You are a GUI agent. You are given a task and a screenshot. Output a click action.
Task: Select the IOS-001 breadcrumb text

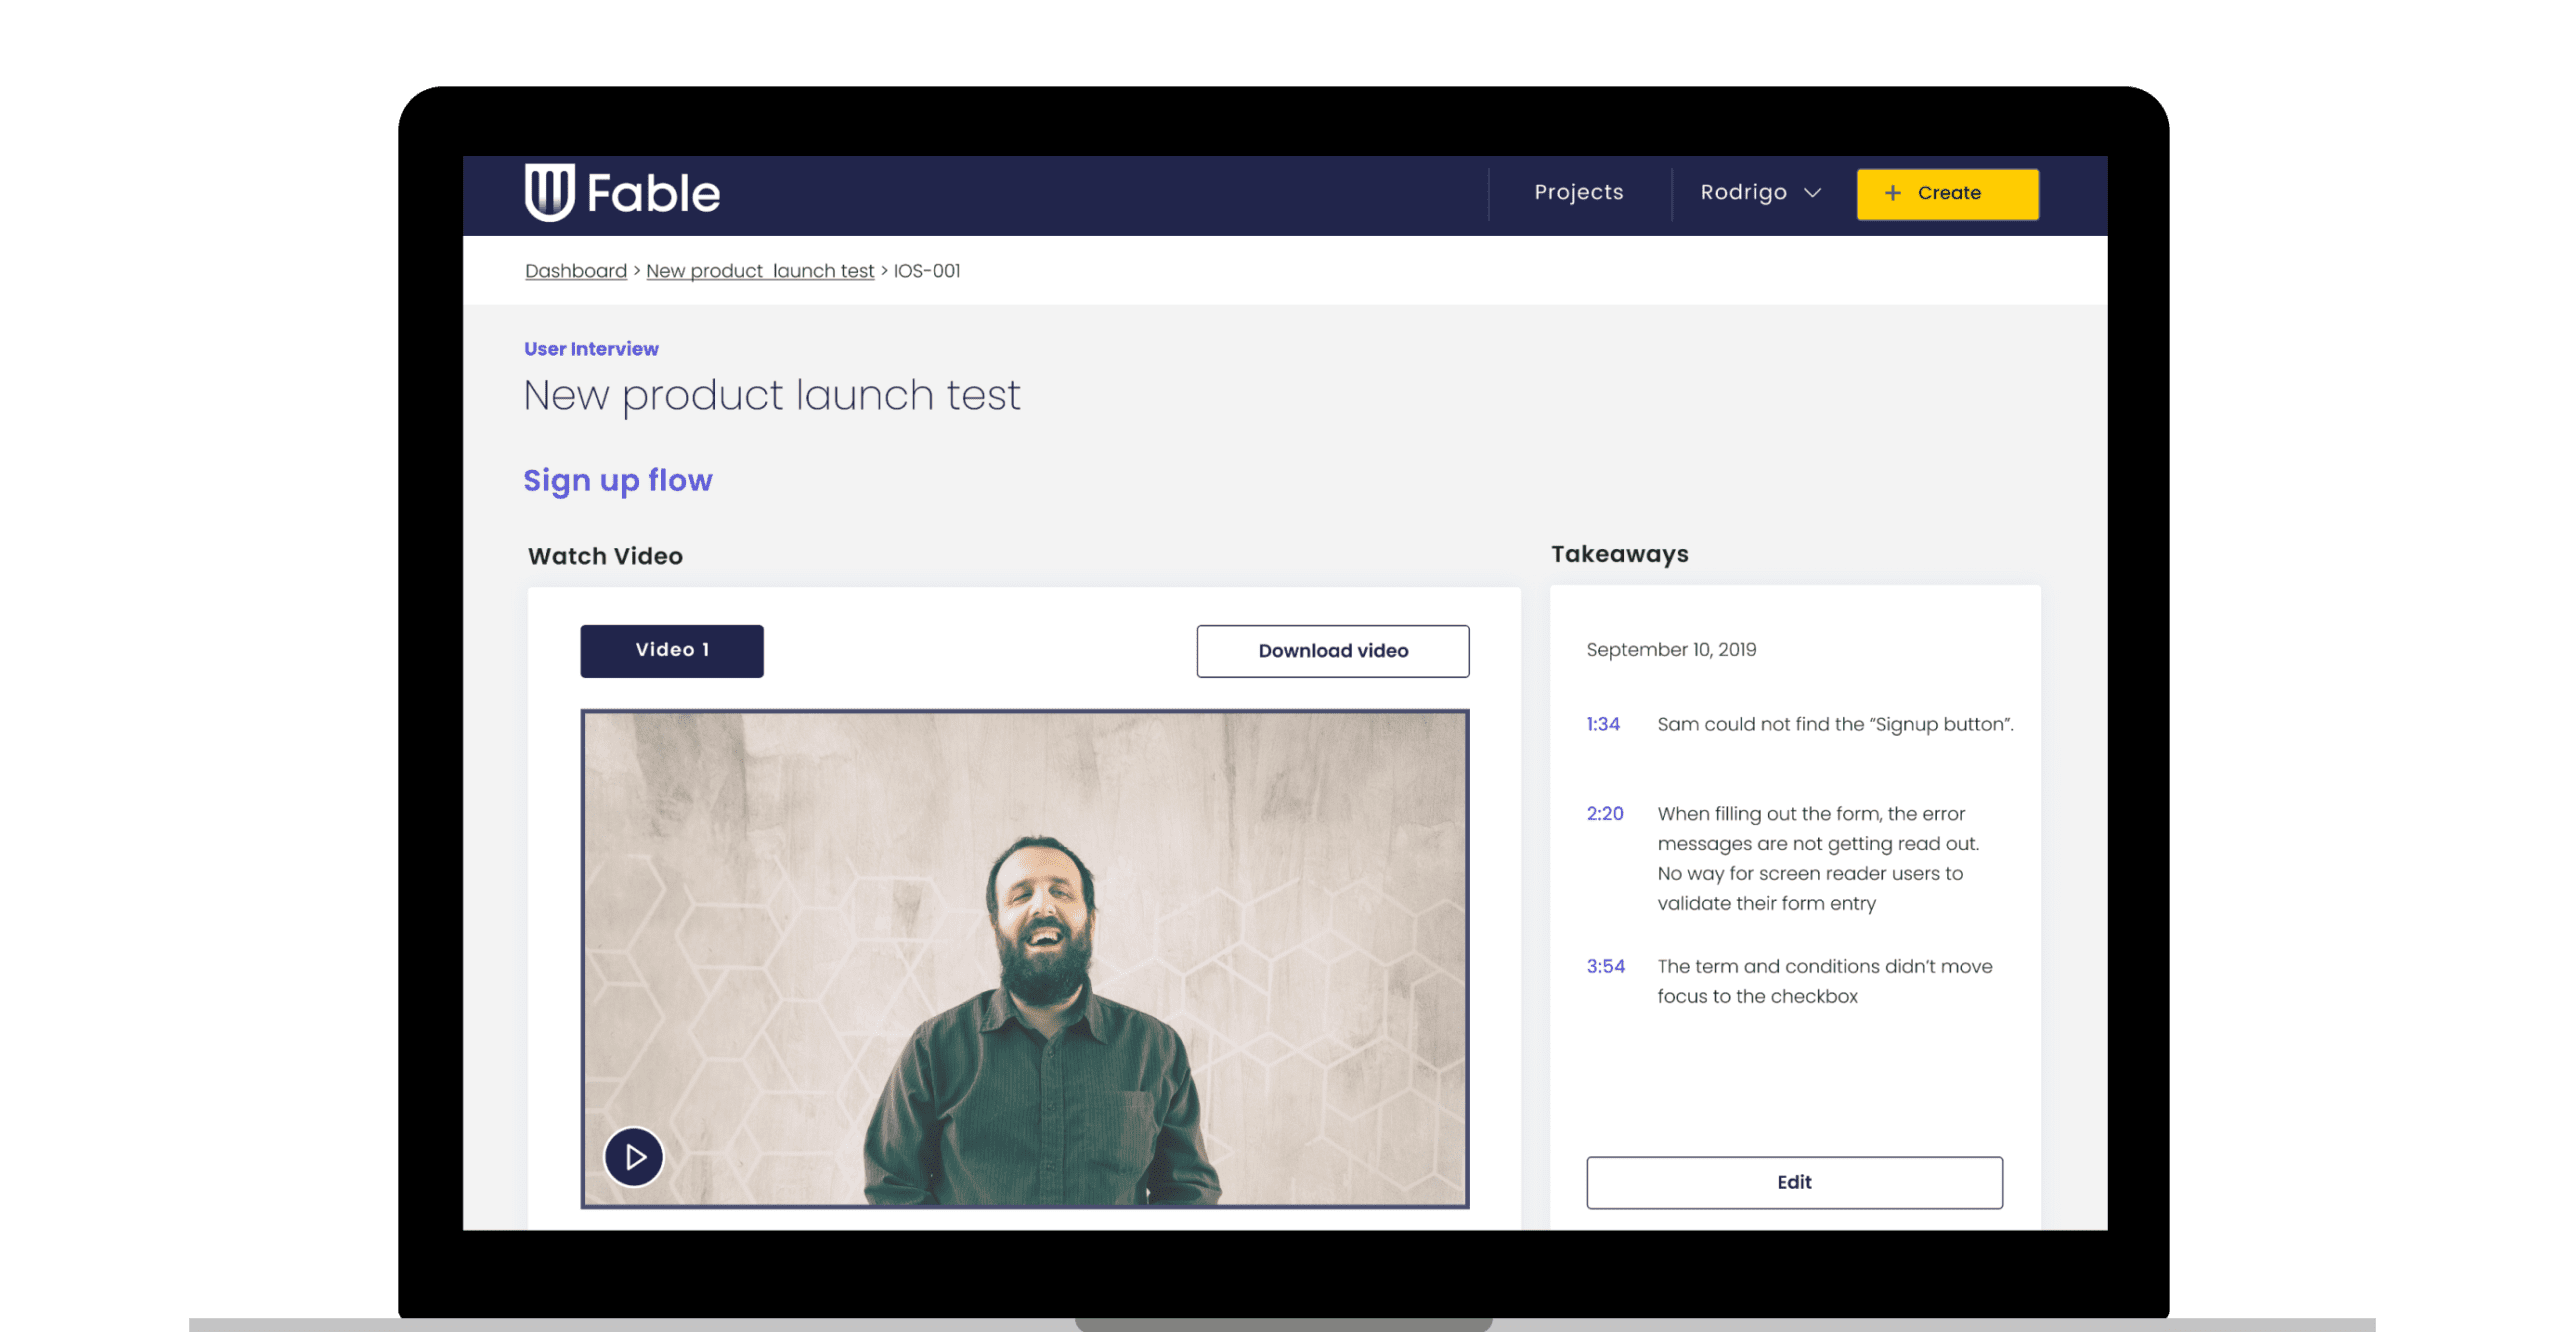point(926,271)
